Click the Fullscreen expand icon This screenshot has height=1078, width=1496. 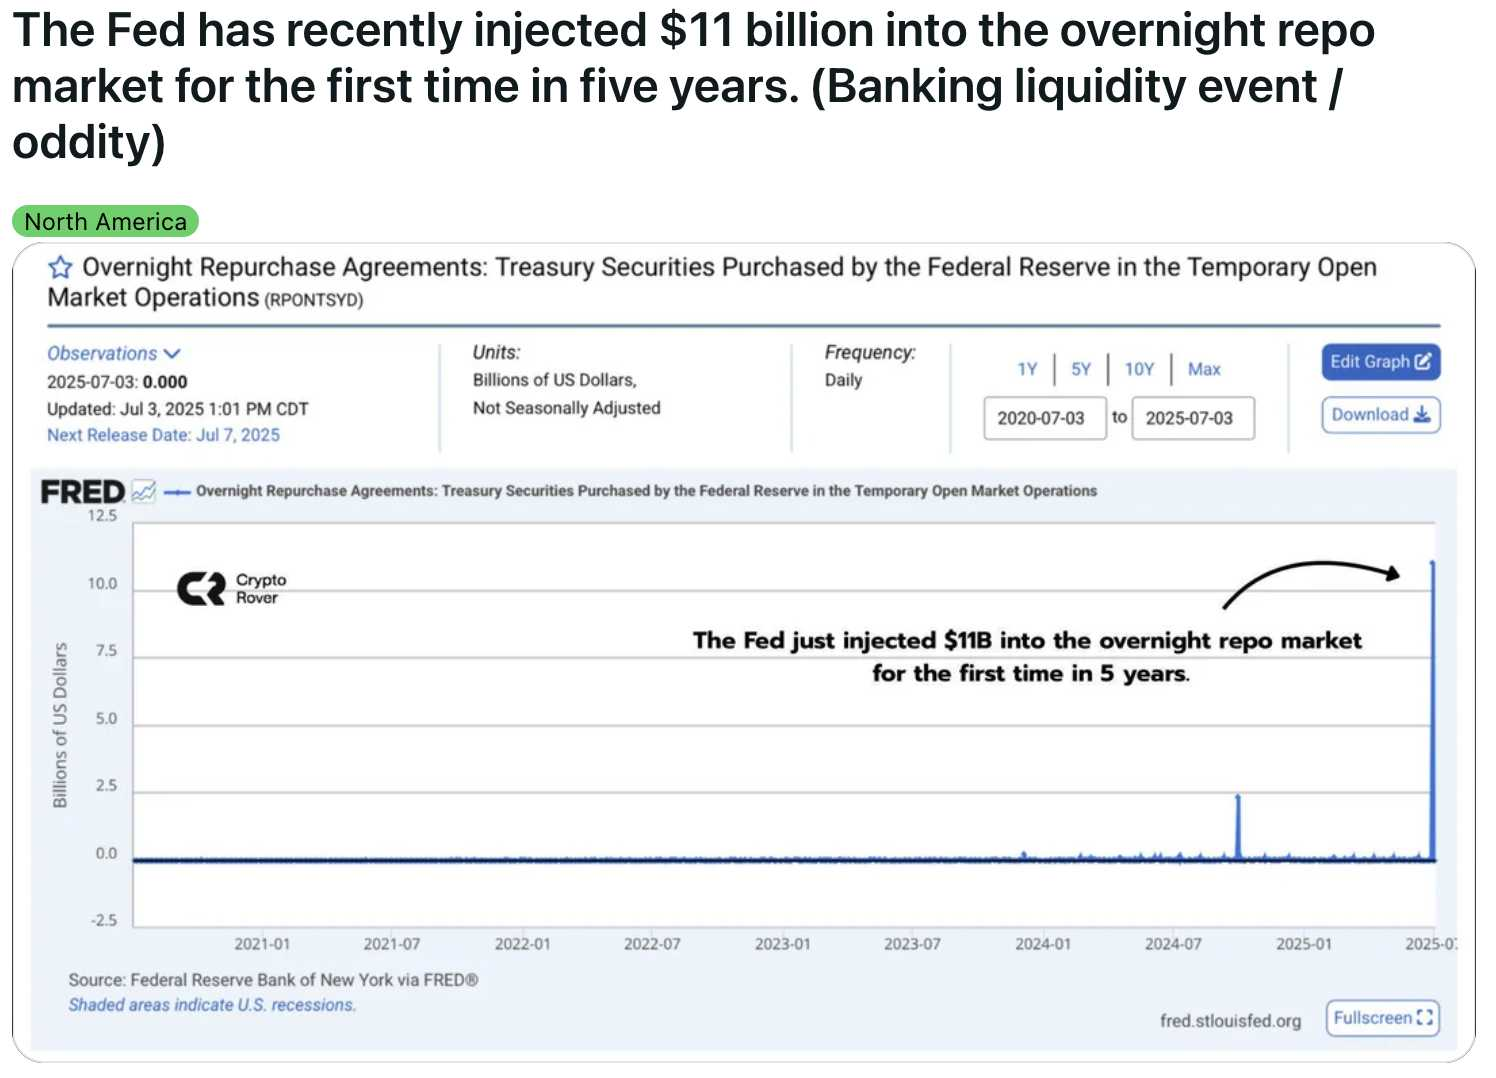(1425, 1018)
